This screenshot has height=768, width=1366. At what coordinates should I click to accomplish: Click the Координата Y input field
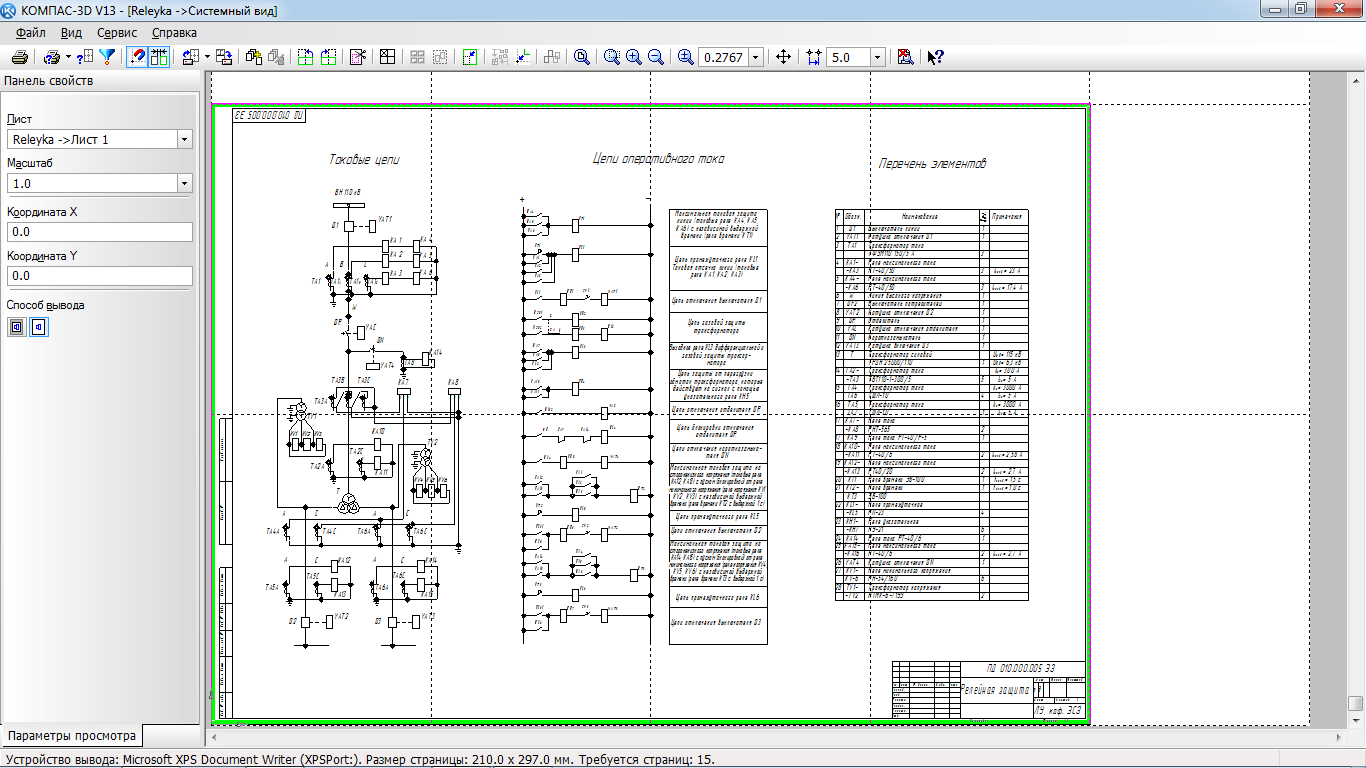tap(99, 275)
